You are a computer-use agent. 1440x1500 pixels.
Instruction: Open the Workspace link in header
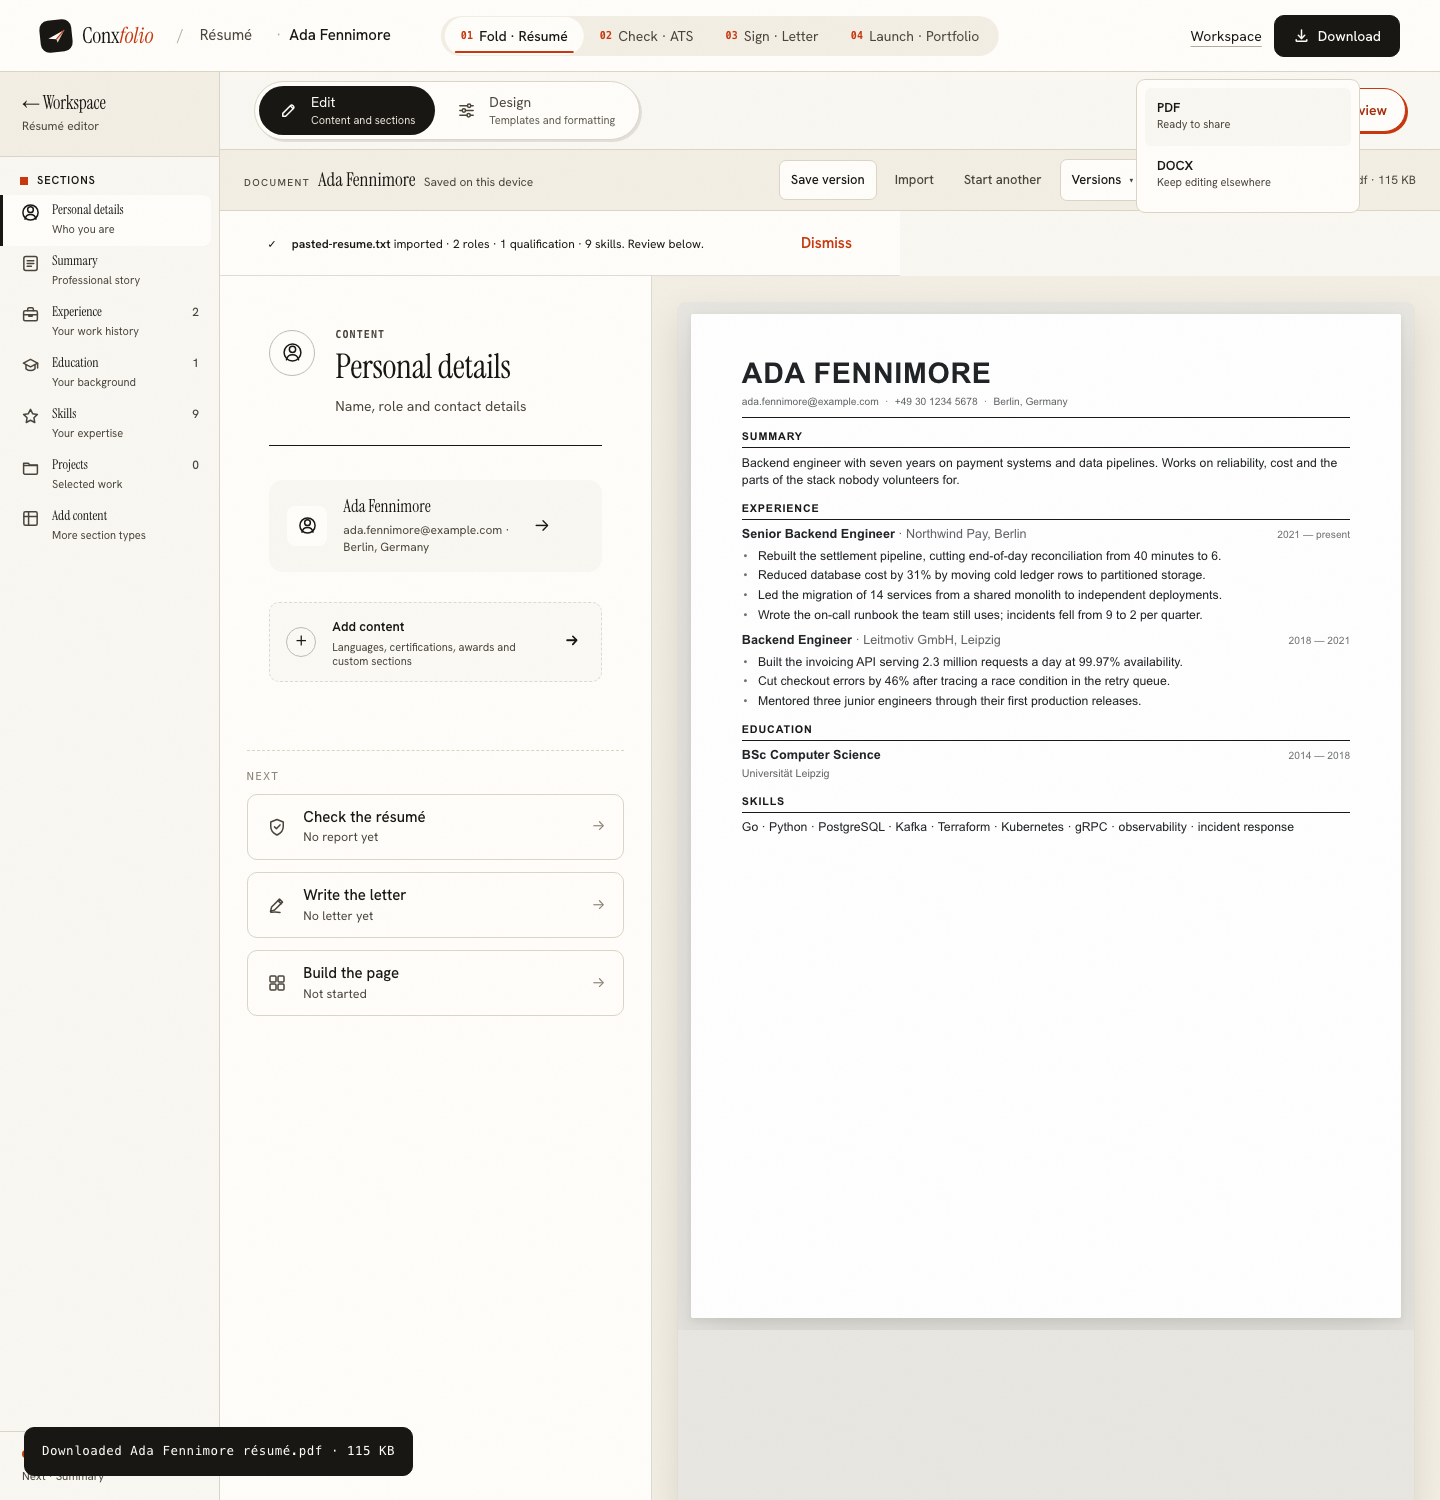[x=1226, y=36]
